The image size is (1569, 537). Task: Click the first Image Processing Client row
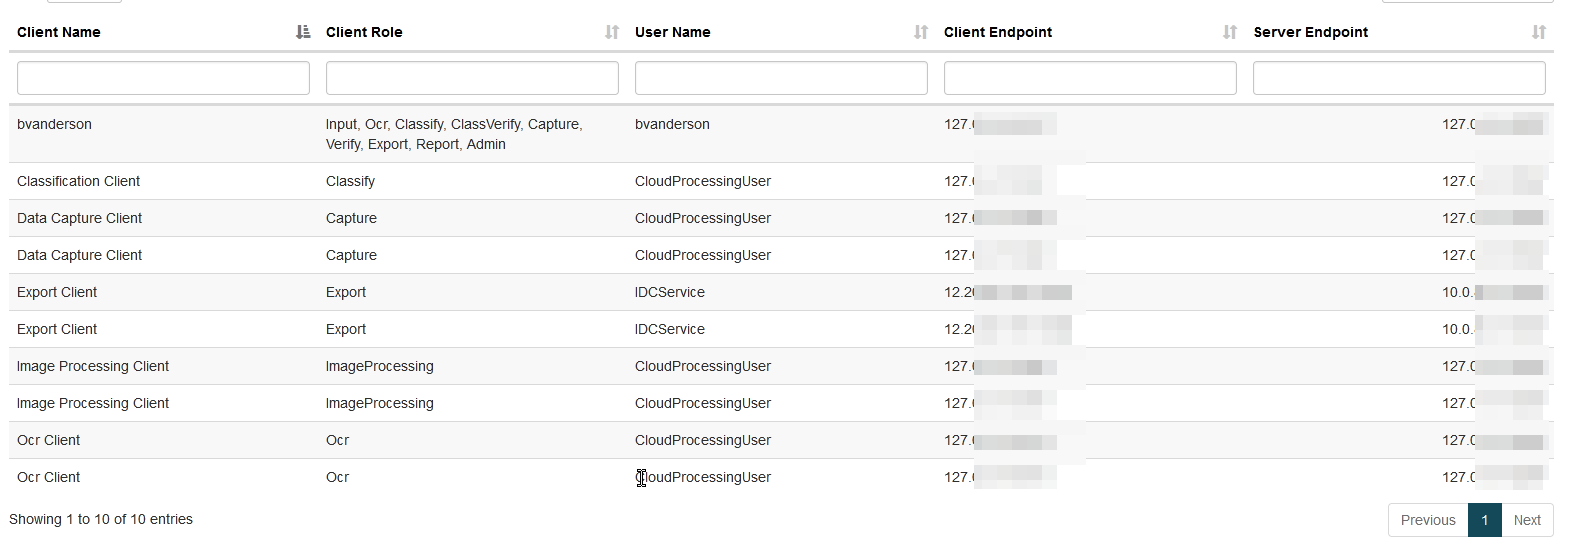pyautogui.click(x=93, y=366)
